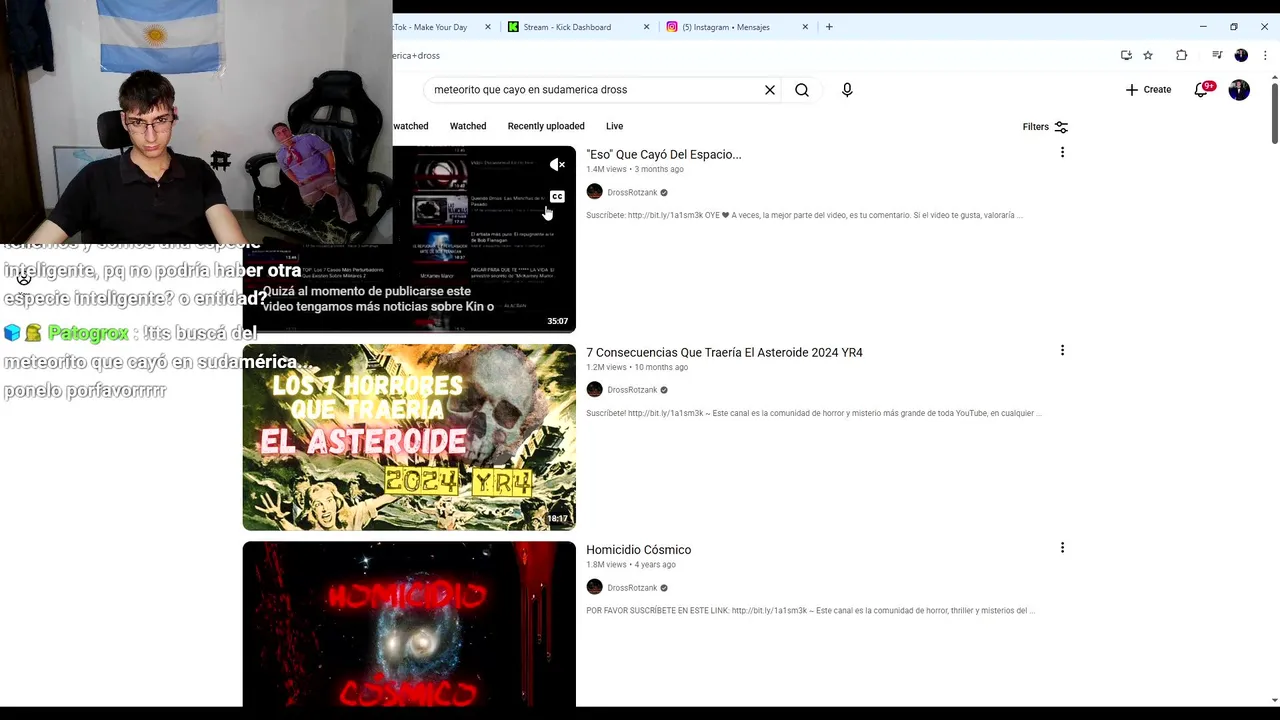This screenshot has height=720, width=1280.
Task: Click the 18:17 duration badge
Action: [x=557, y=519]
